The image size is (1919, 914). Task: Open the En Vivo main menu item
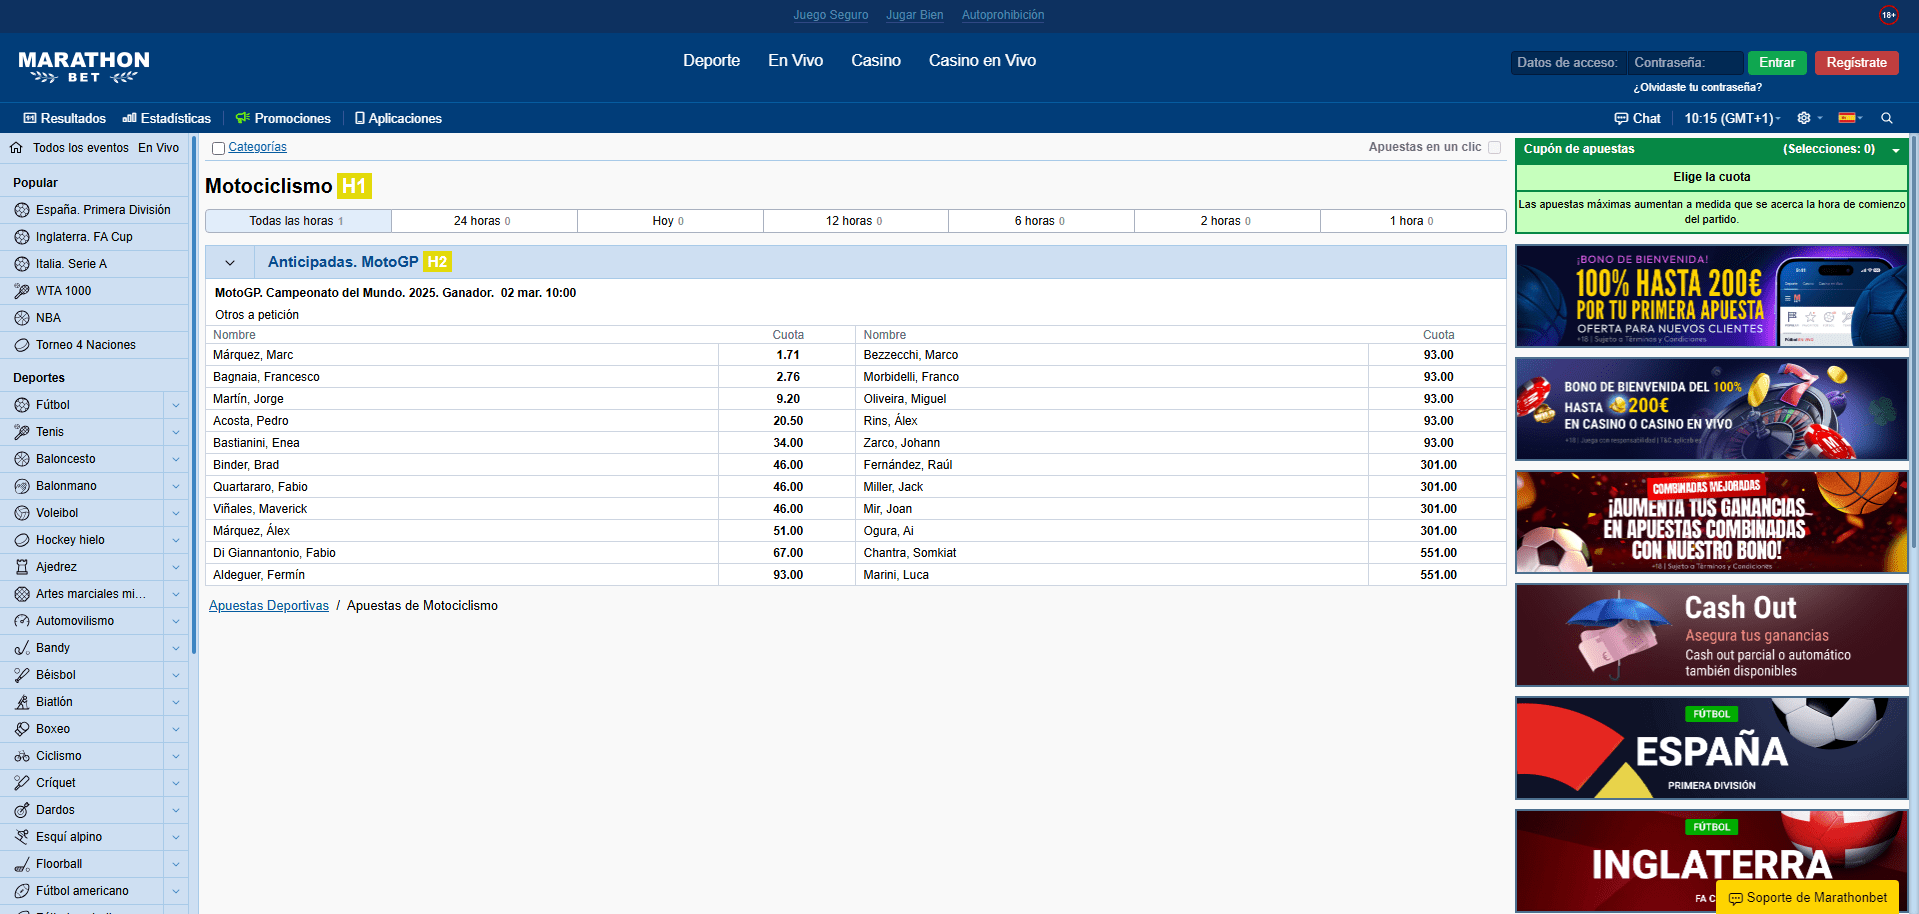[796, 61]
